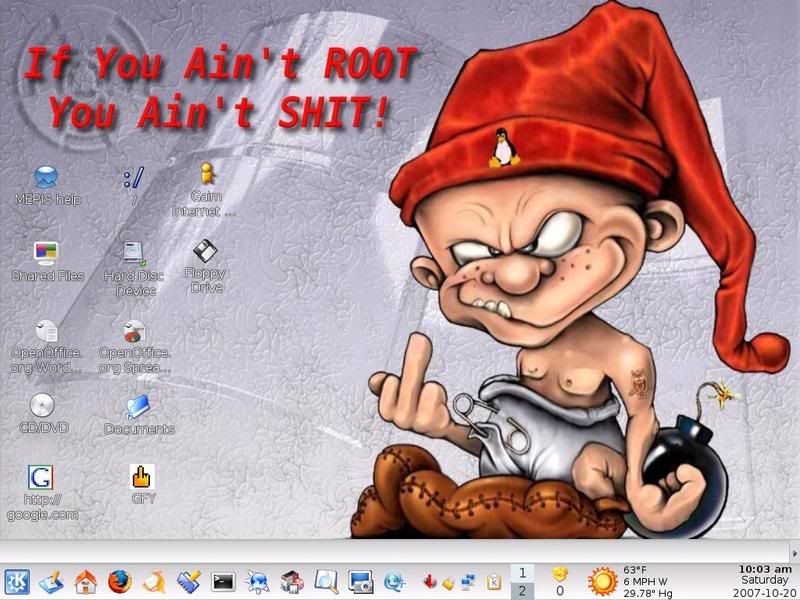Open the Klipper clipboard tray icon
The image size is (800, 600).
tap(494, 582)
